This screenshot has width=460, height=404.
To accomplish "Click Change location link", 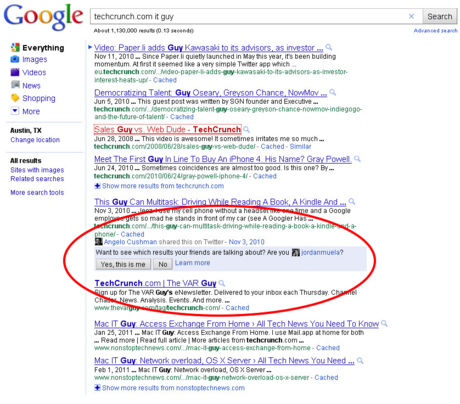I will (x=35, y=140).
